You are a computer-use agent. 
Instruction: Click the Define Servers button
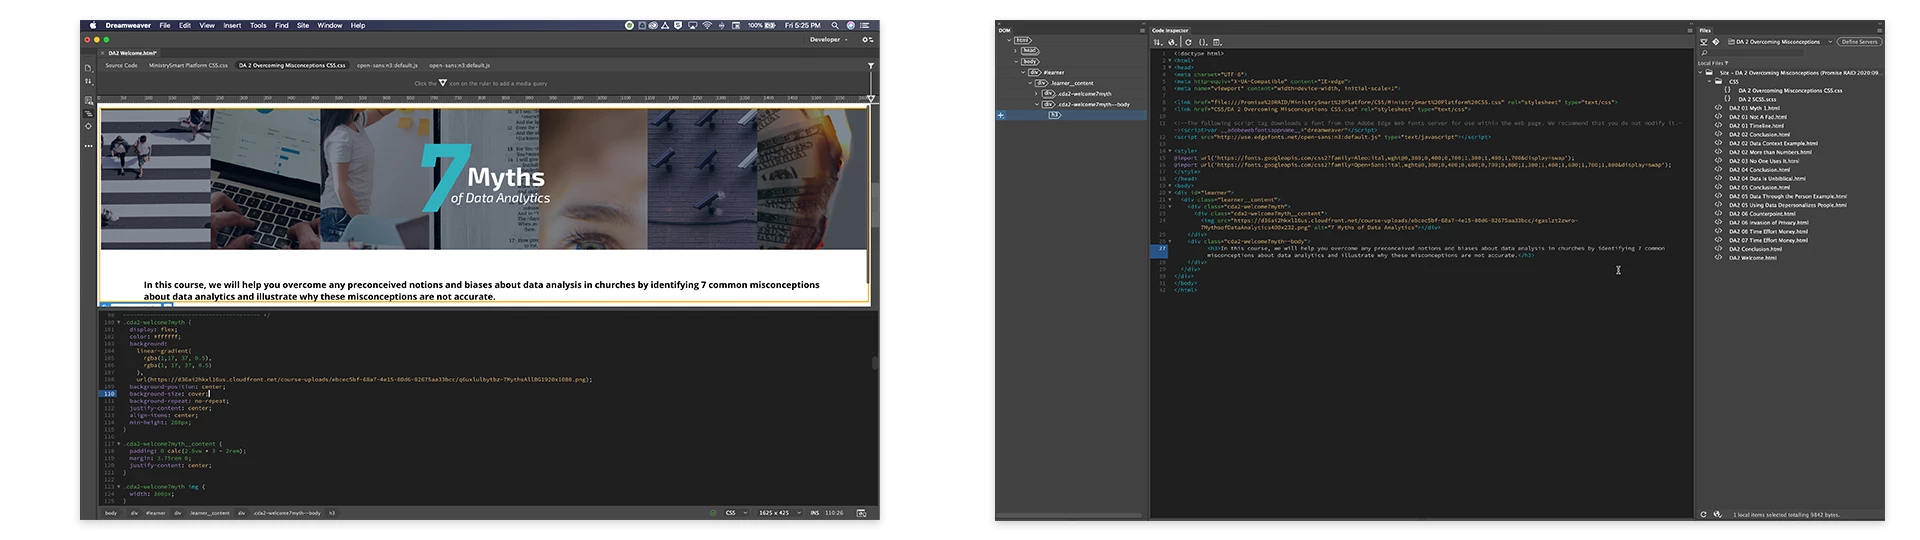point(1859,42)
